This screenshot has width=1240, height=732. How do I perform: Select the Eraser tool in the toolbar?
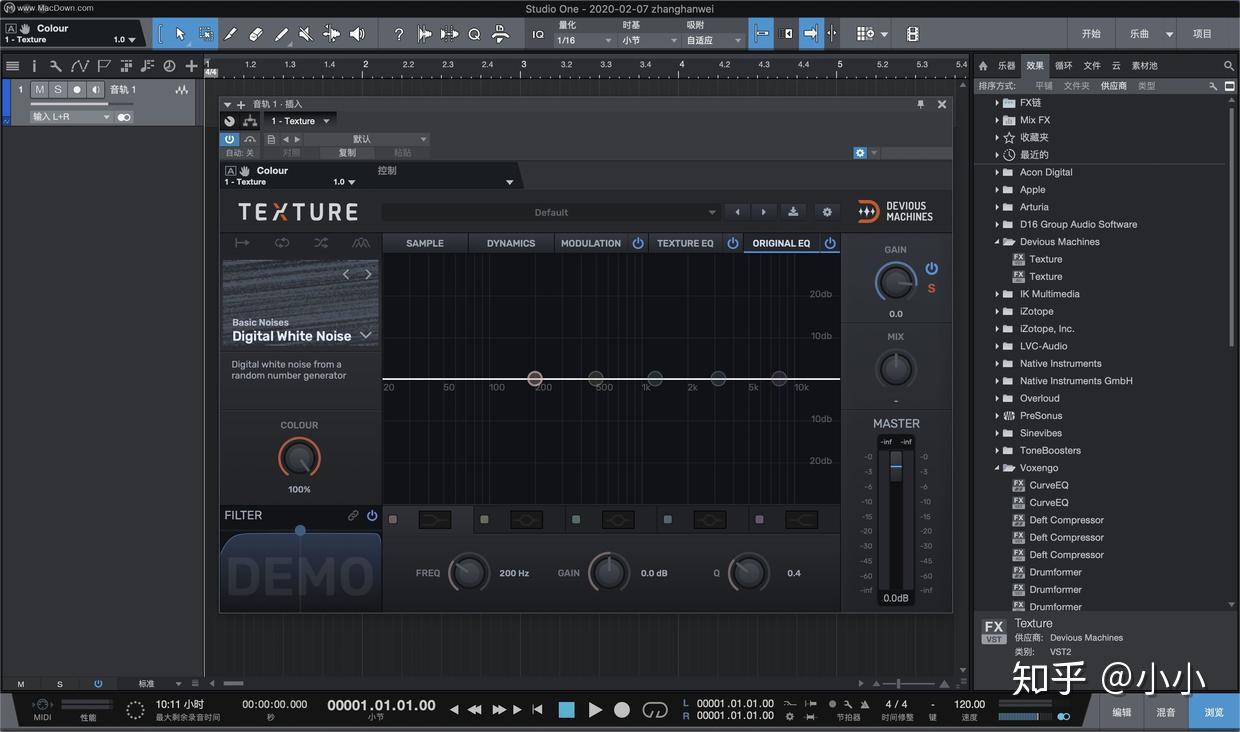click(256, 33)
